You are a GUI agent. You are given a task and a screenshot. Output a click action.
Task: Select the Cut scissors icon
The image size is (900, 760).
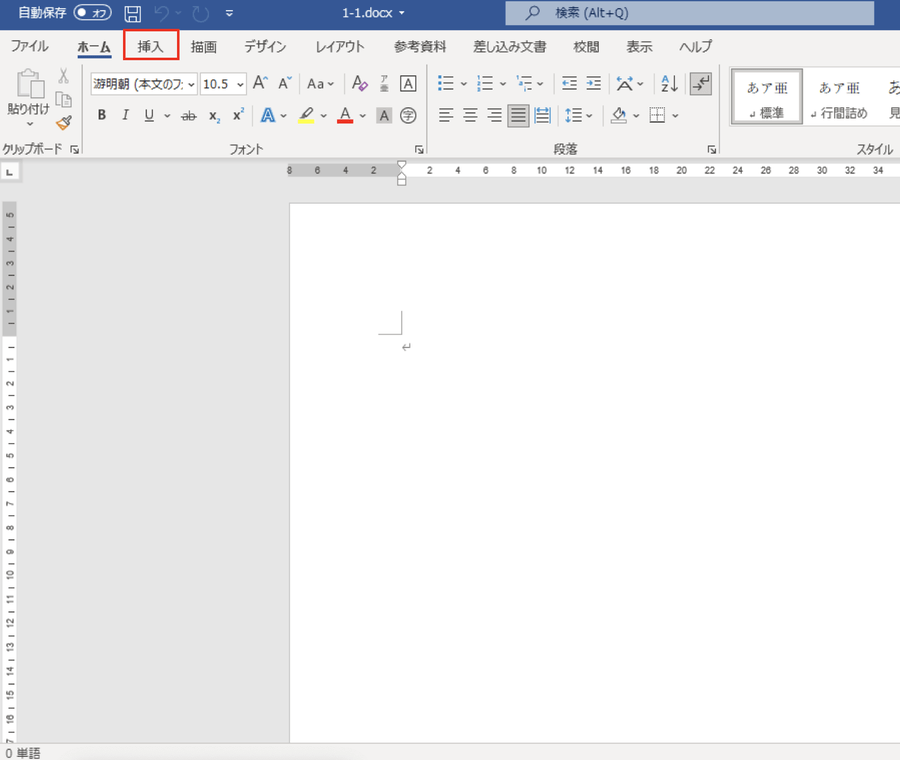click(x=63, y=76)
